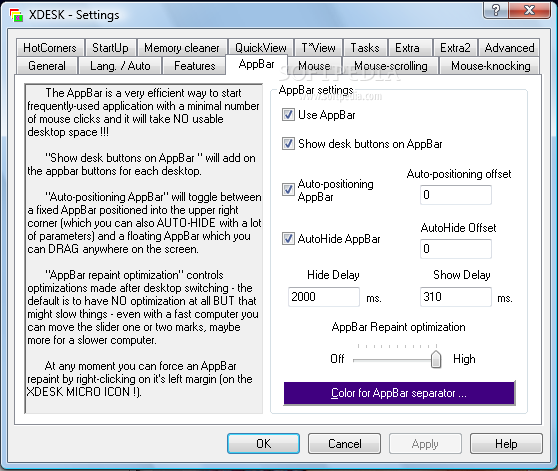This screenshot has height=471, width=558.
Task: Click the 'AppBar Repaint optimization' label
Action: coord(399,327)
